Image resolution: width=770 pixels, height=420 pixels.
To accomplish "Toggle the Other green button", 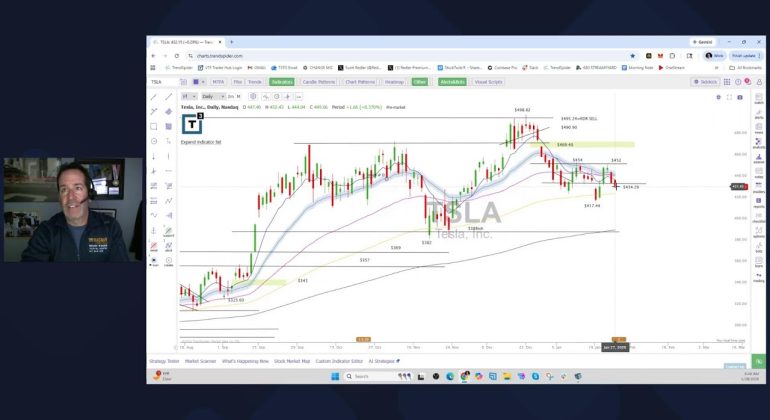I will coord(419,81).
